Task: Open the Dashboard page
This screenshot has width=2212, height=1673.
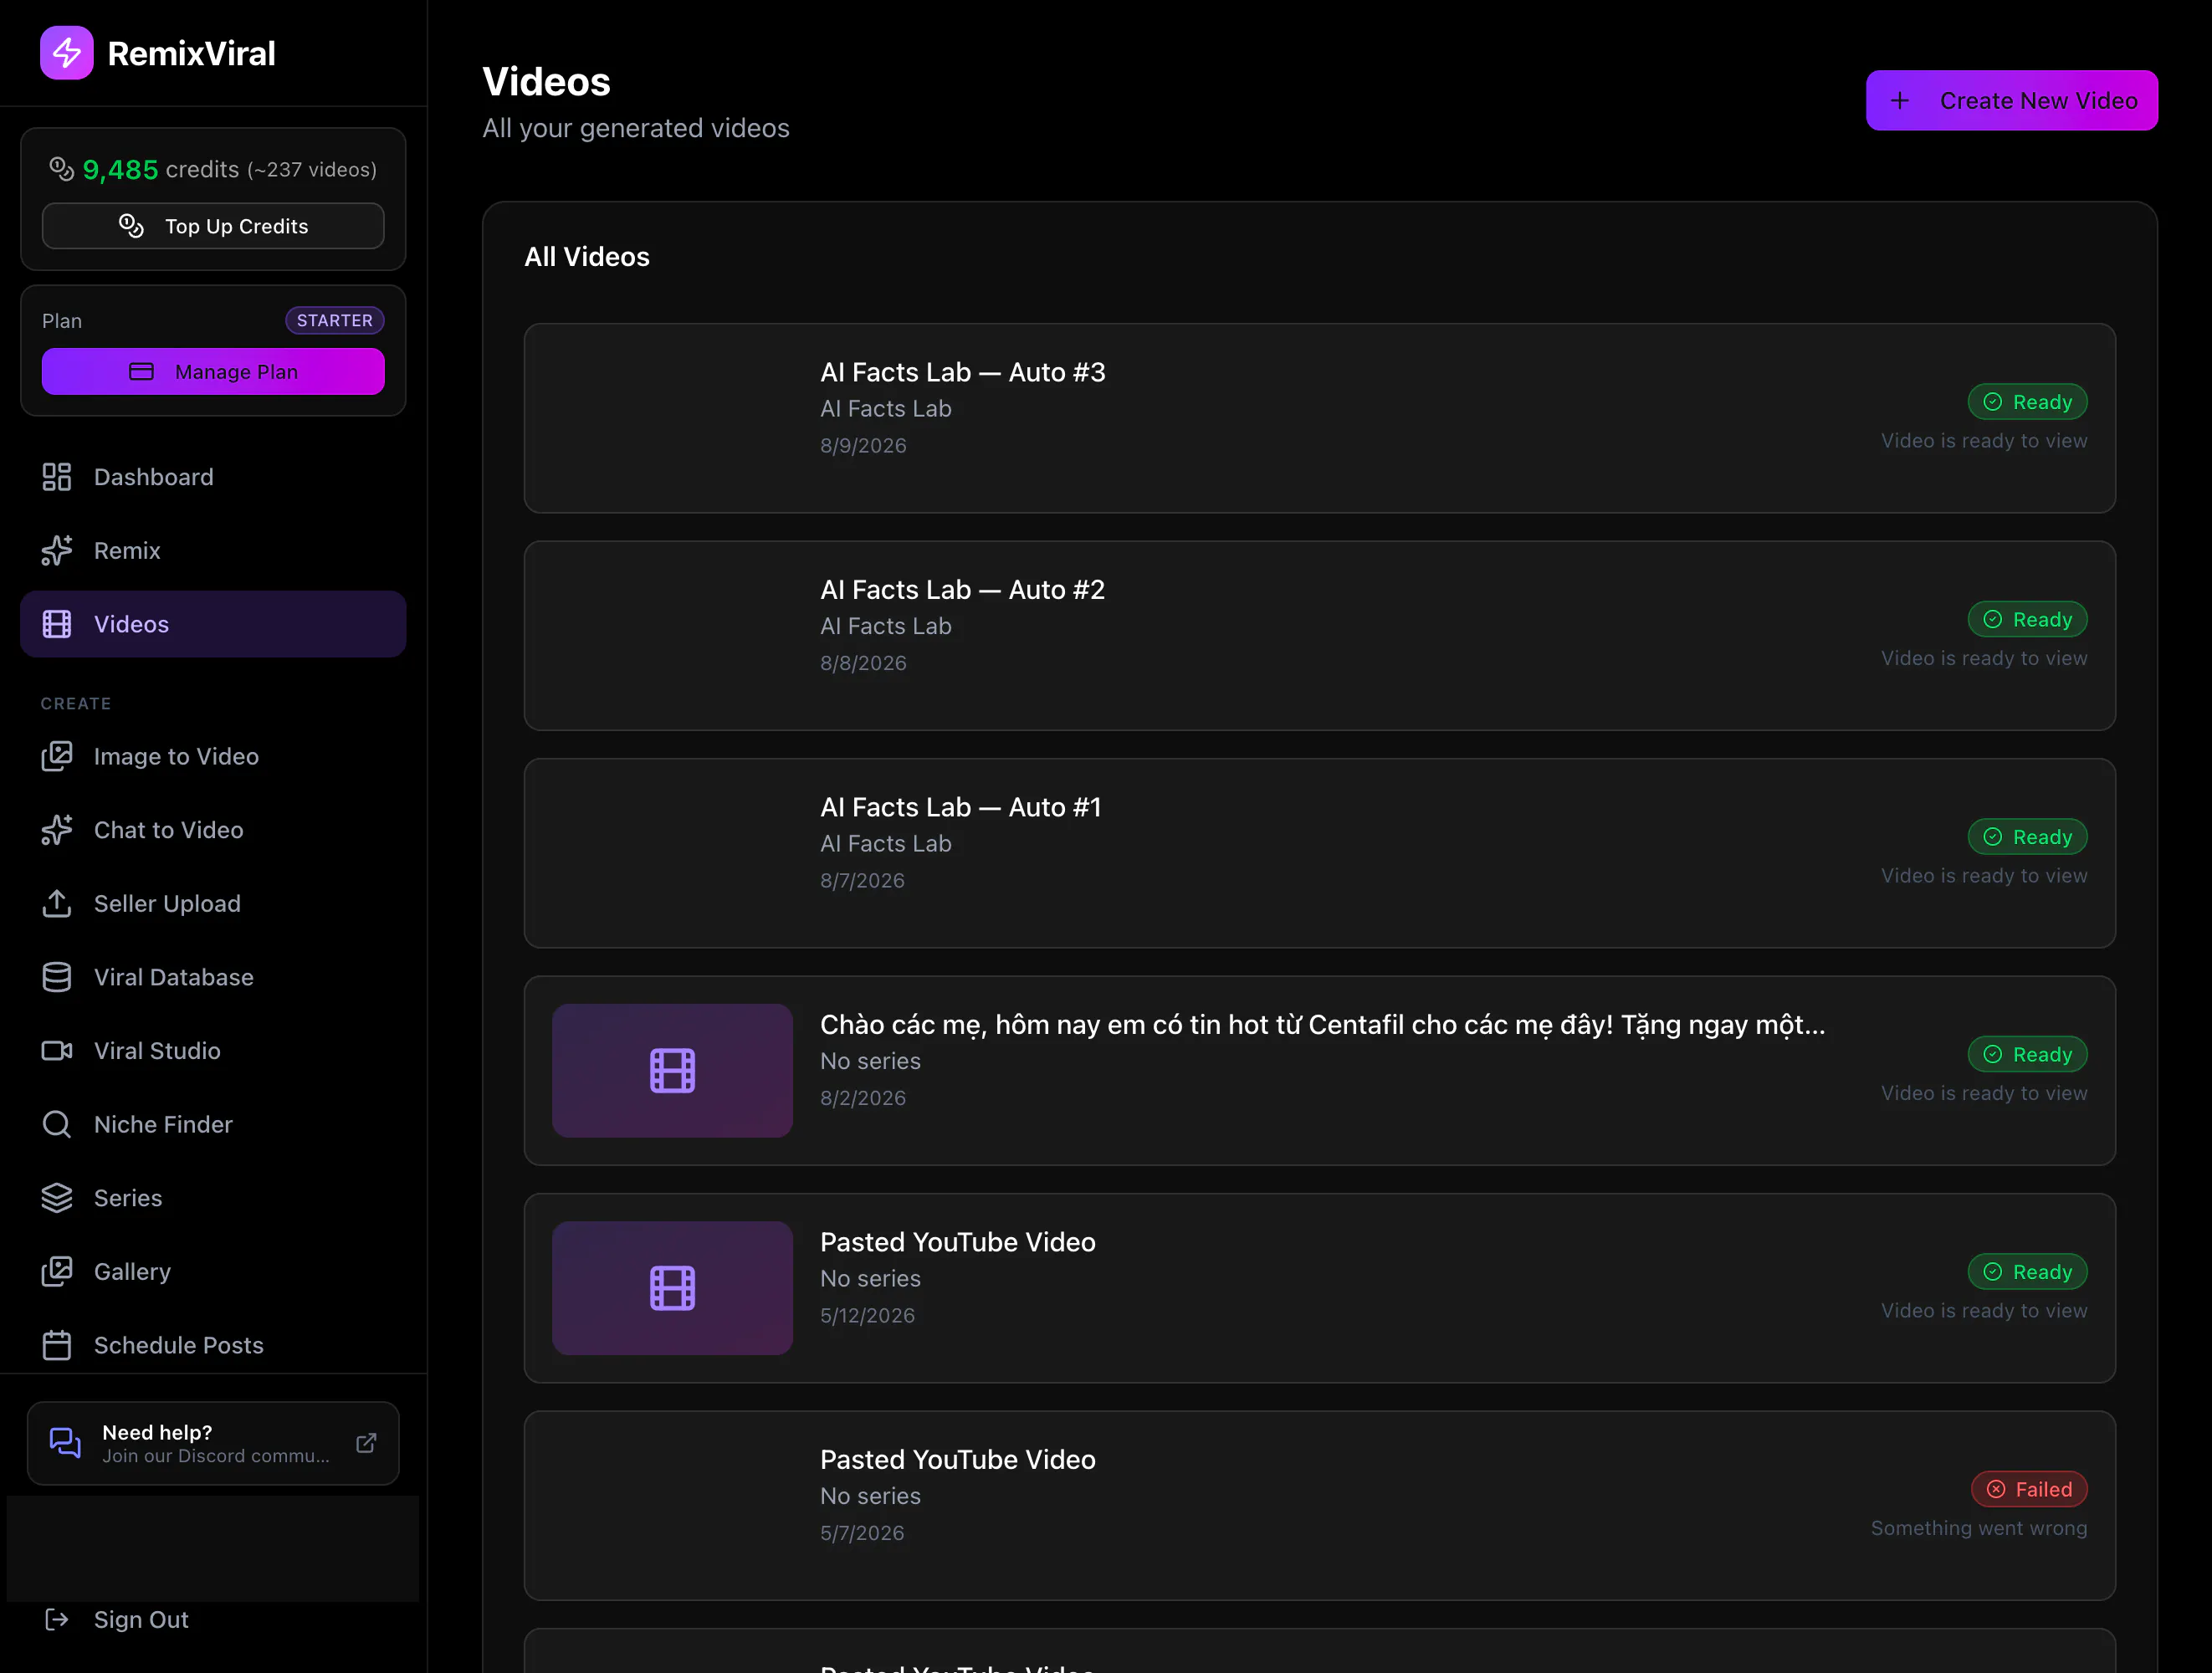Action: click(213, 477)
